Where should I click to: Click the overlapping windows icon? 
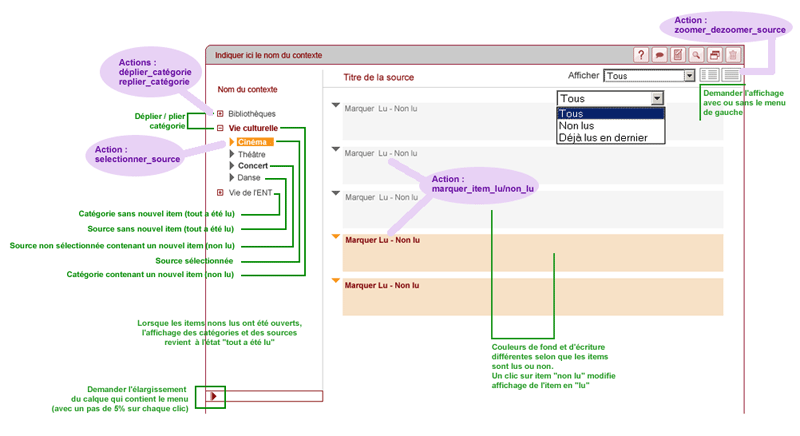[x=714, y=55]
